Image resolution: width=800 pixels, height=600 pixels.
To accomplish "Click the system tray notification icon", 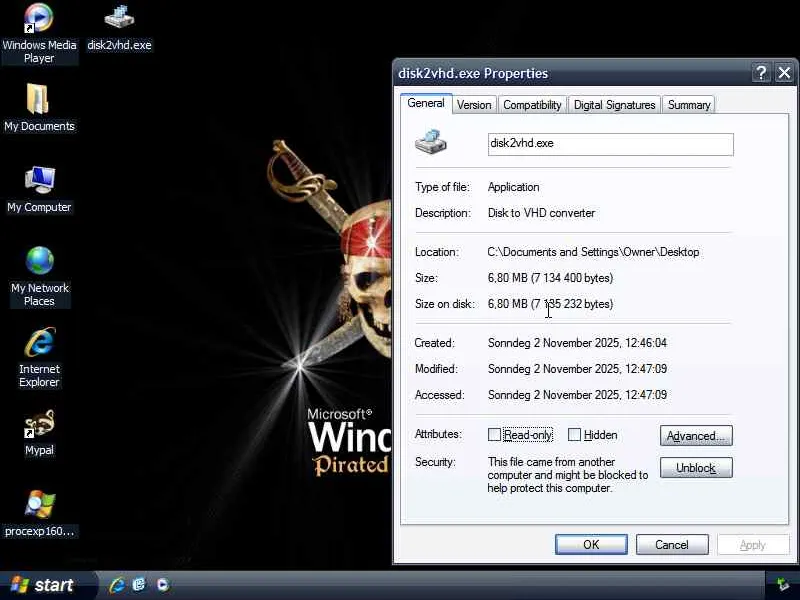I will point(783,585).
